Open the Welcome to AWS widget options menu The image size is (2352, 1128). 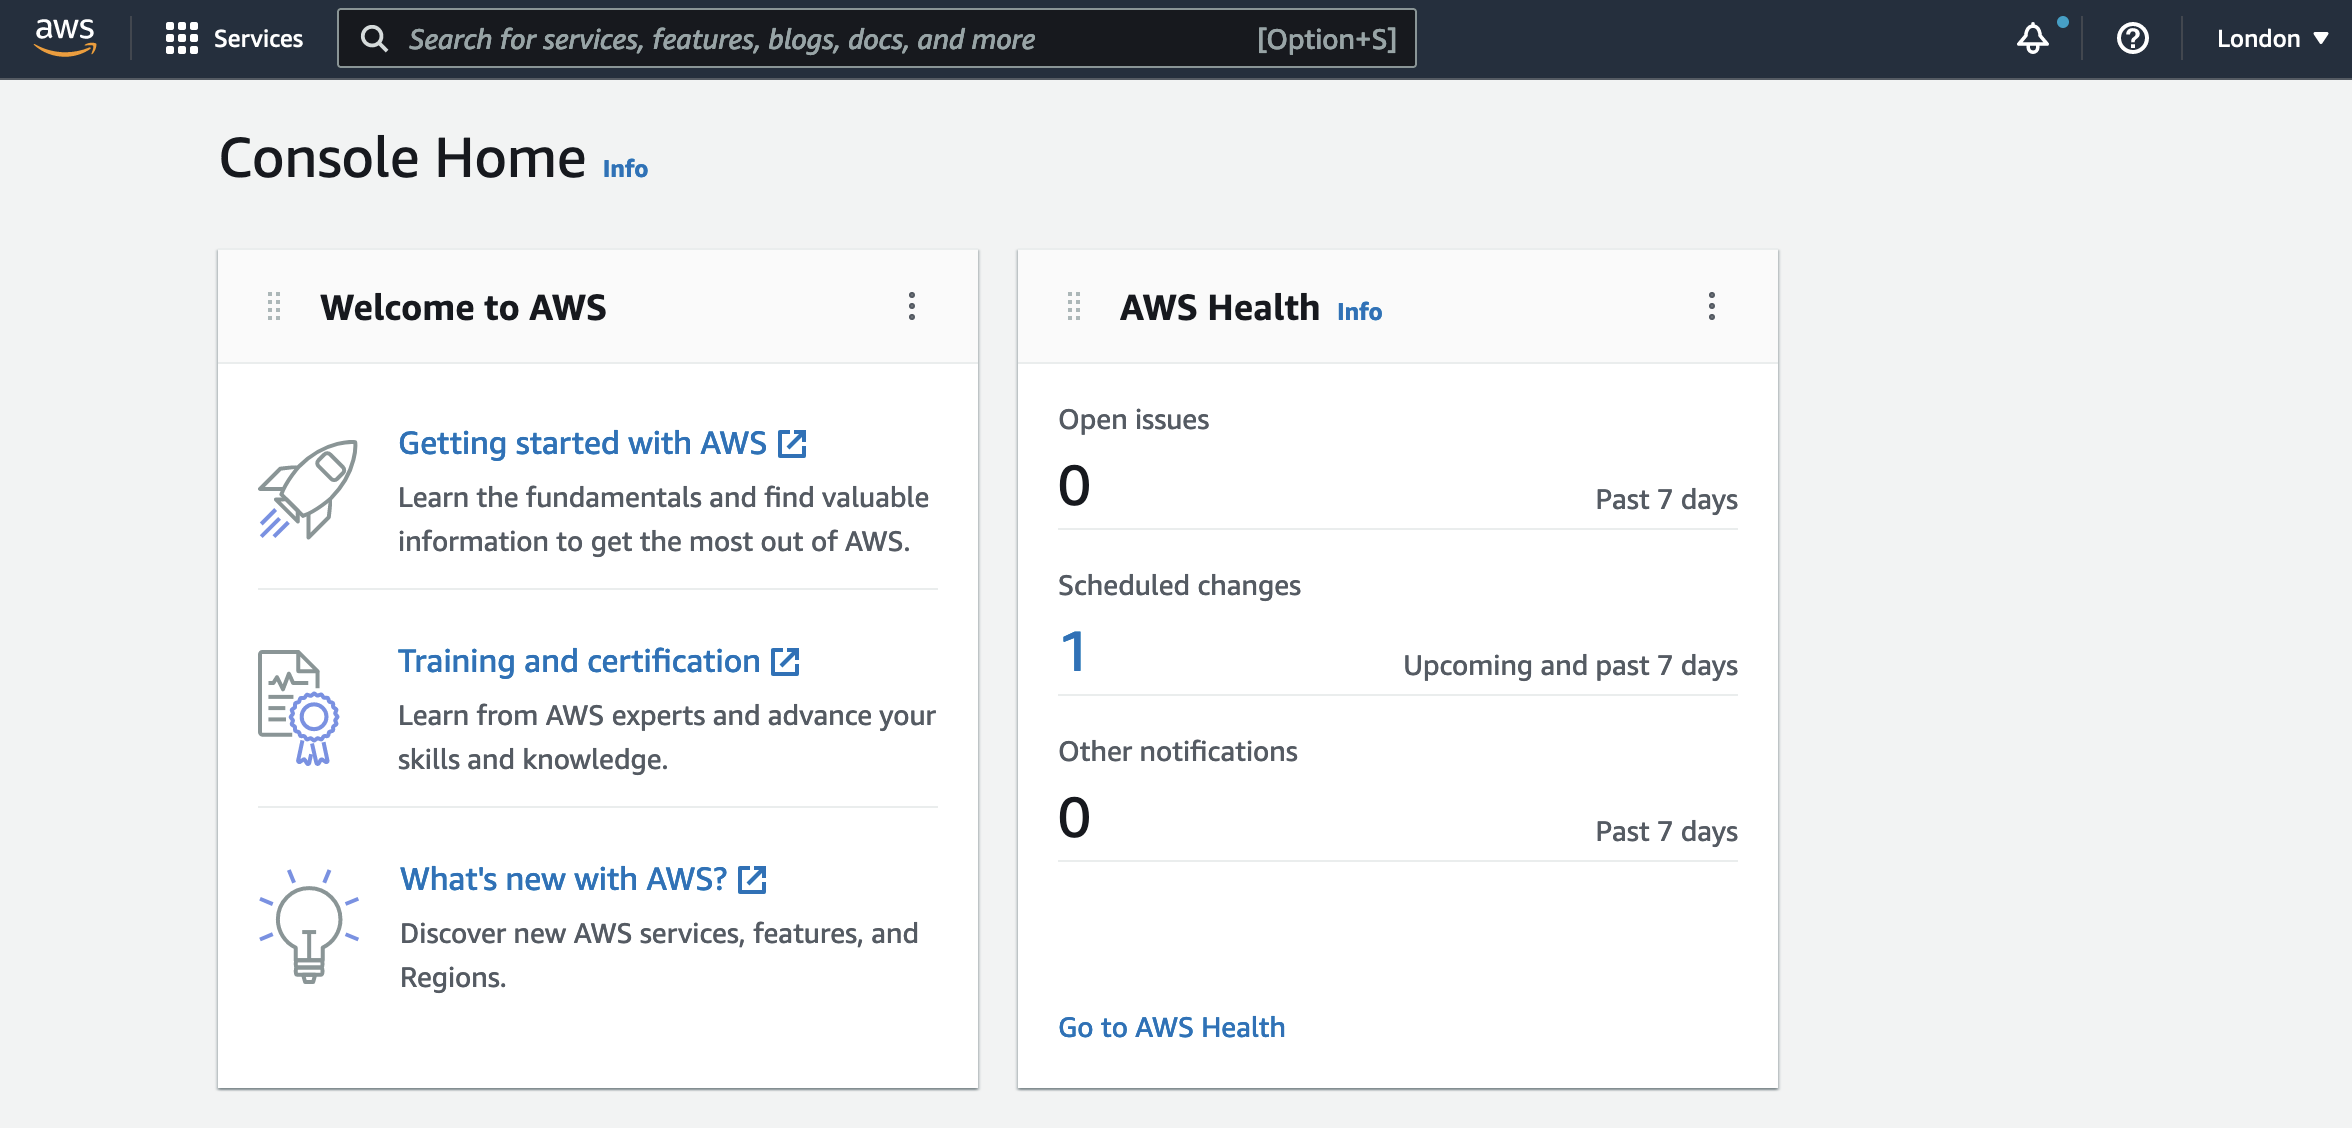911,307
